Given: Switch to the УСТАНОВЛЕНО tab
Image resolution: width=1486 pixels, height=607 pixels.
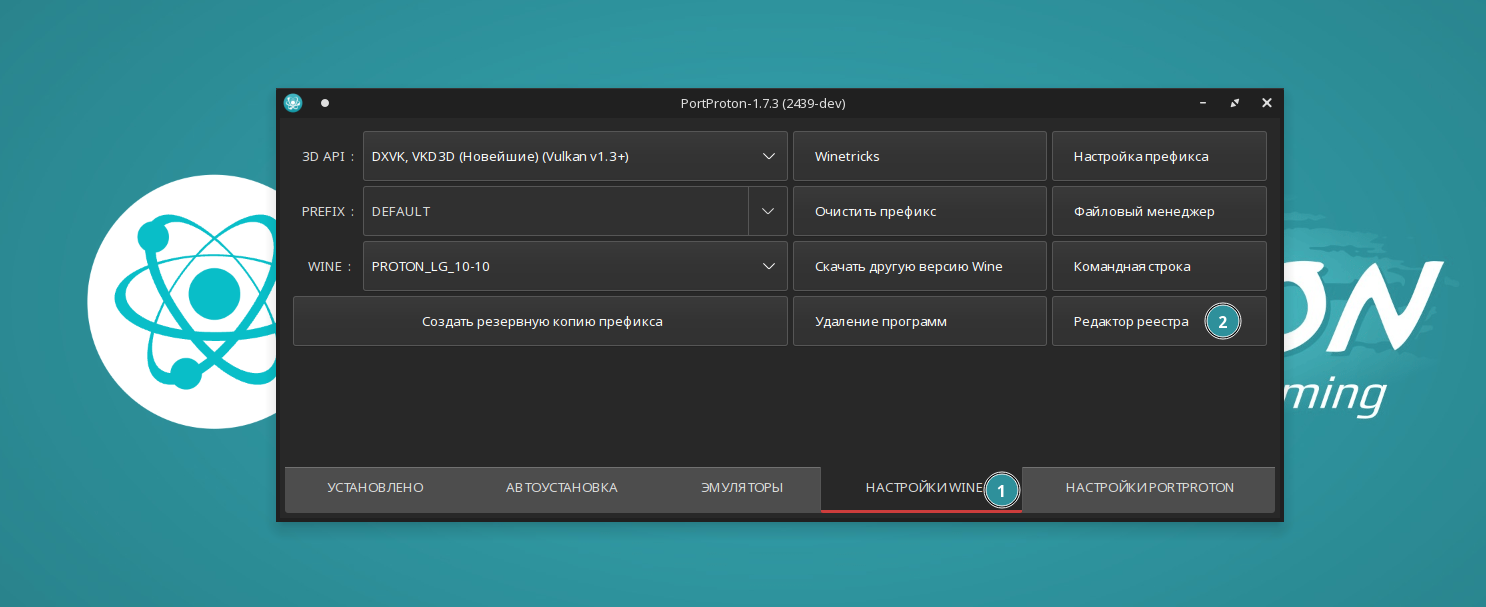Looking at the screenshot, I should click(x=375, y=488).
